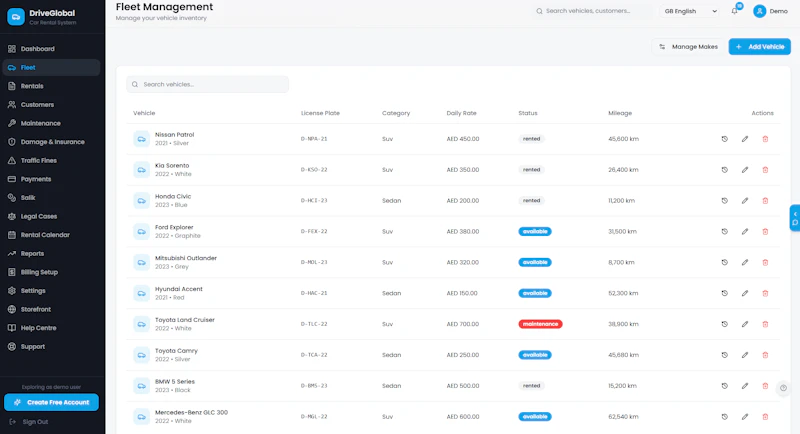Edit the Kia Sorento vehicle
800x434 pixels.
tap(745, 170)
